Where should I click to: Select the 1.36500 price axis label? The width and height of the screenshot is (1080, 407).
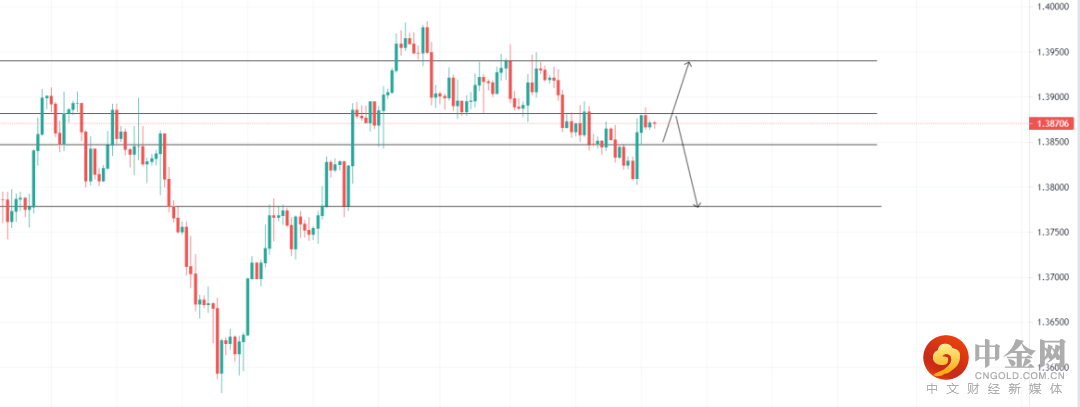(x=1056, y=322)
